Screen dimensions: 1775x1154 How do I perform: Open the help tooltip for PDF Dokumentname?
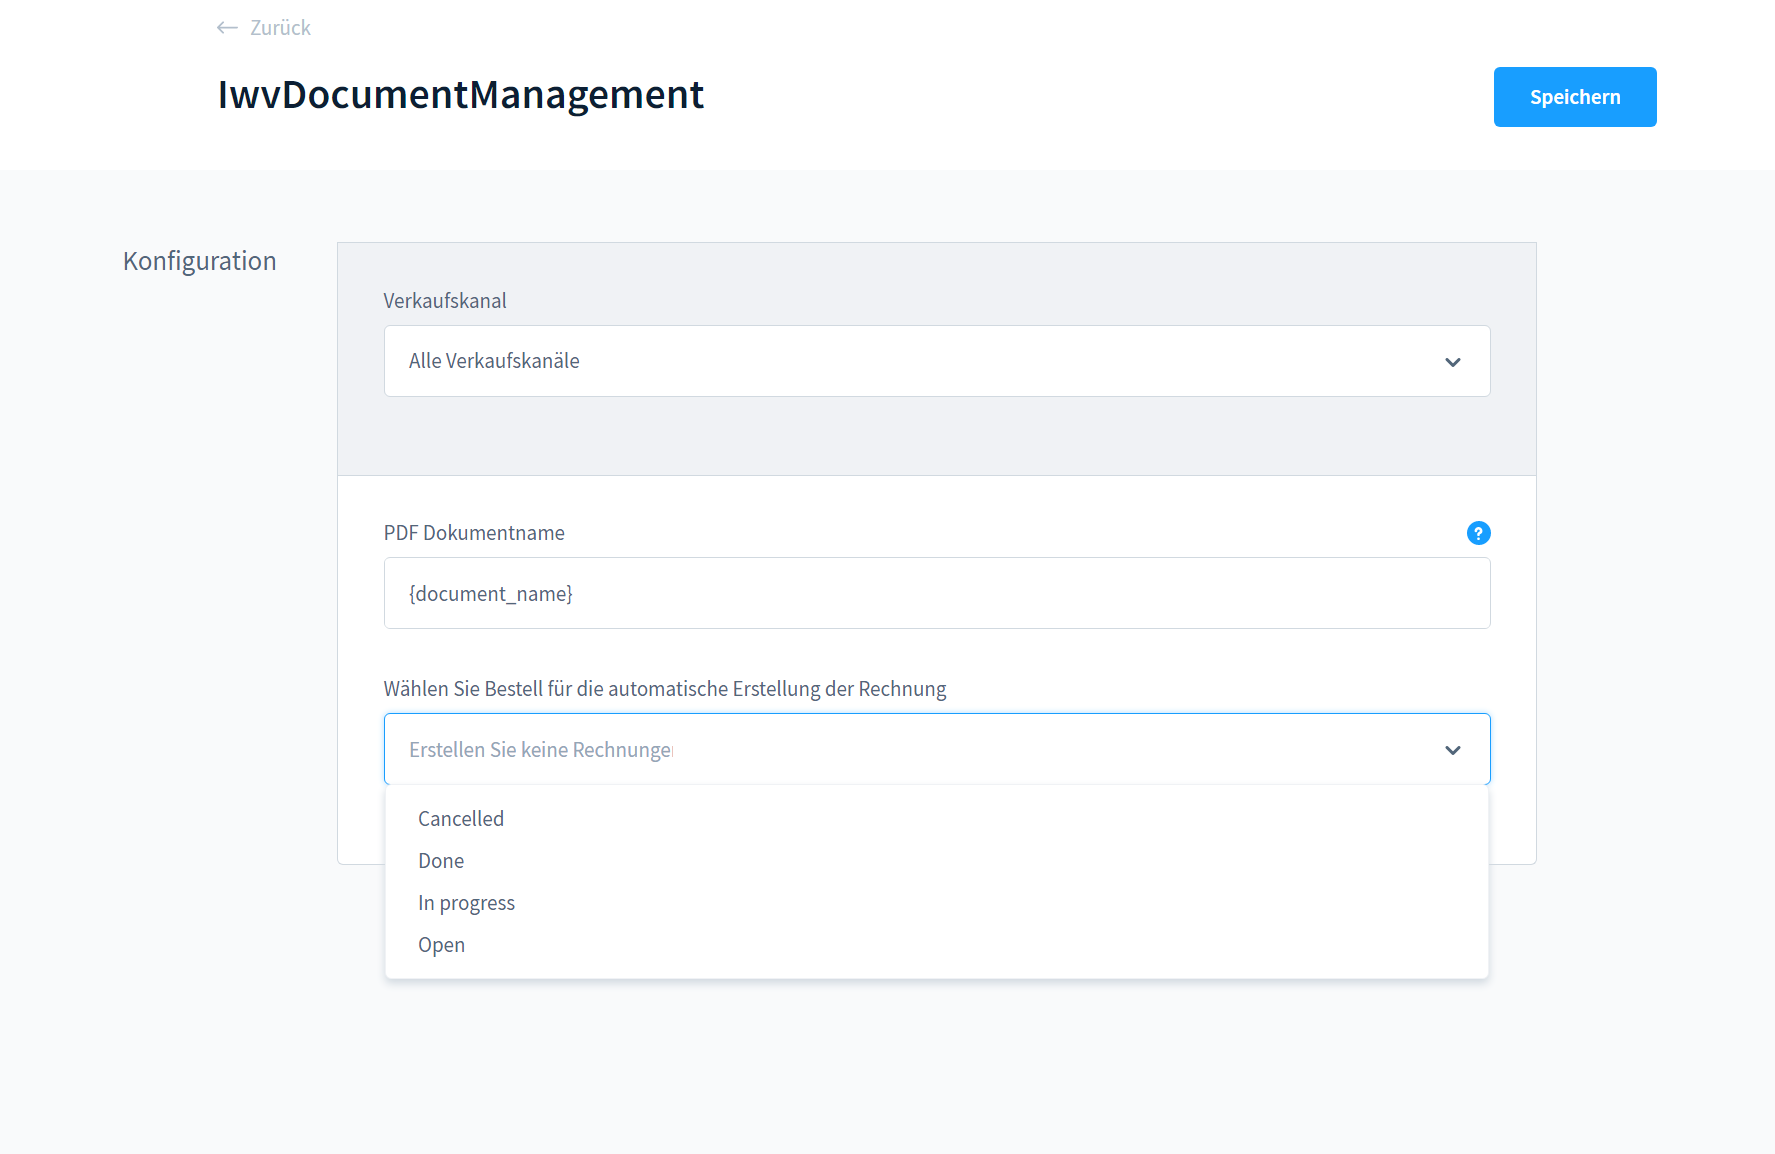click(x=1478, y=533)
